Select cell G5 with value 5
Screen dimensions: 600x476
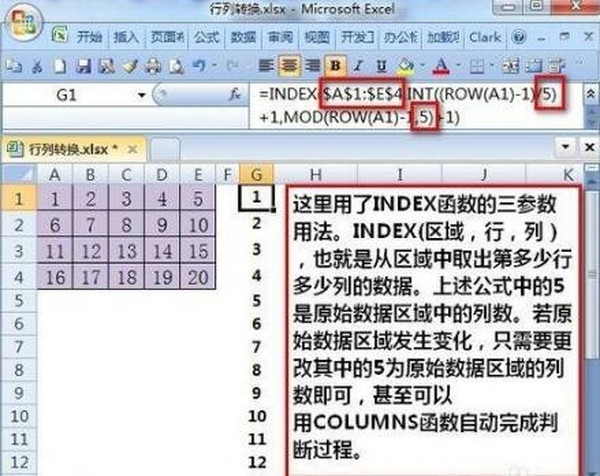click(x=256, y=301)
